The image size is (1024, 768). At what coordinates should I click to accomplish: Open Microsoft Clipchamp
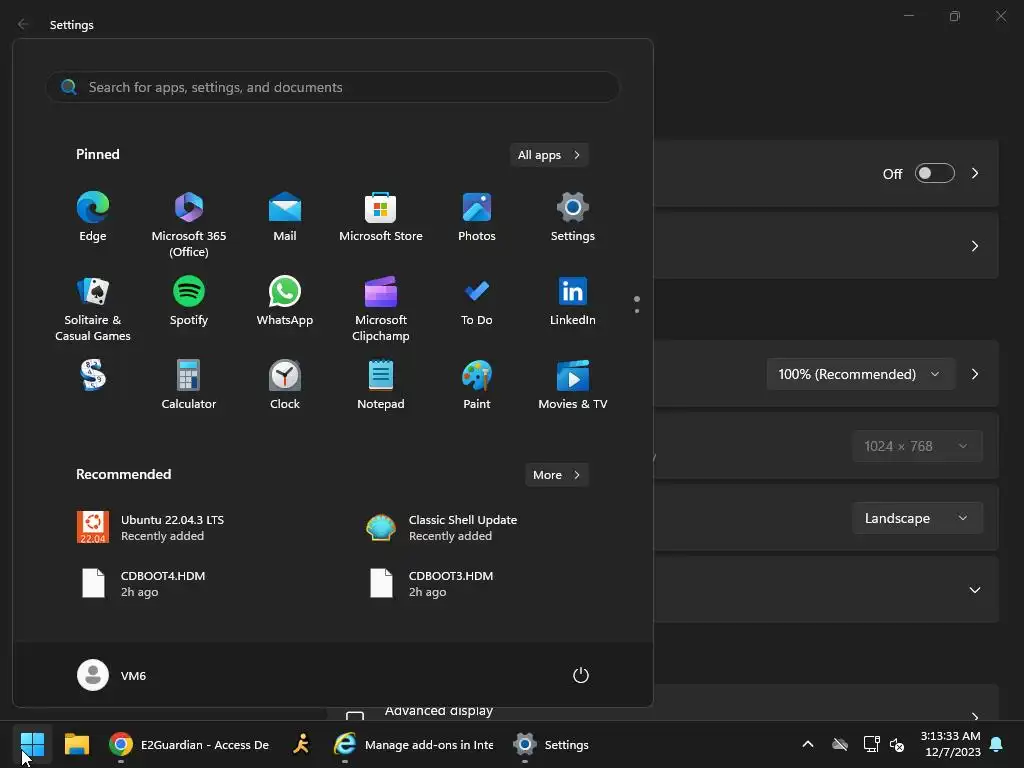click(381, 309)
